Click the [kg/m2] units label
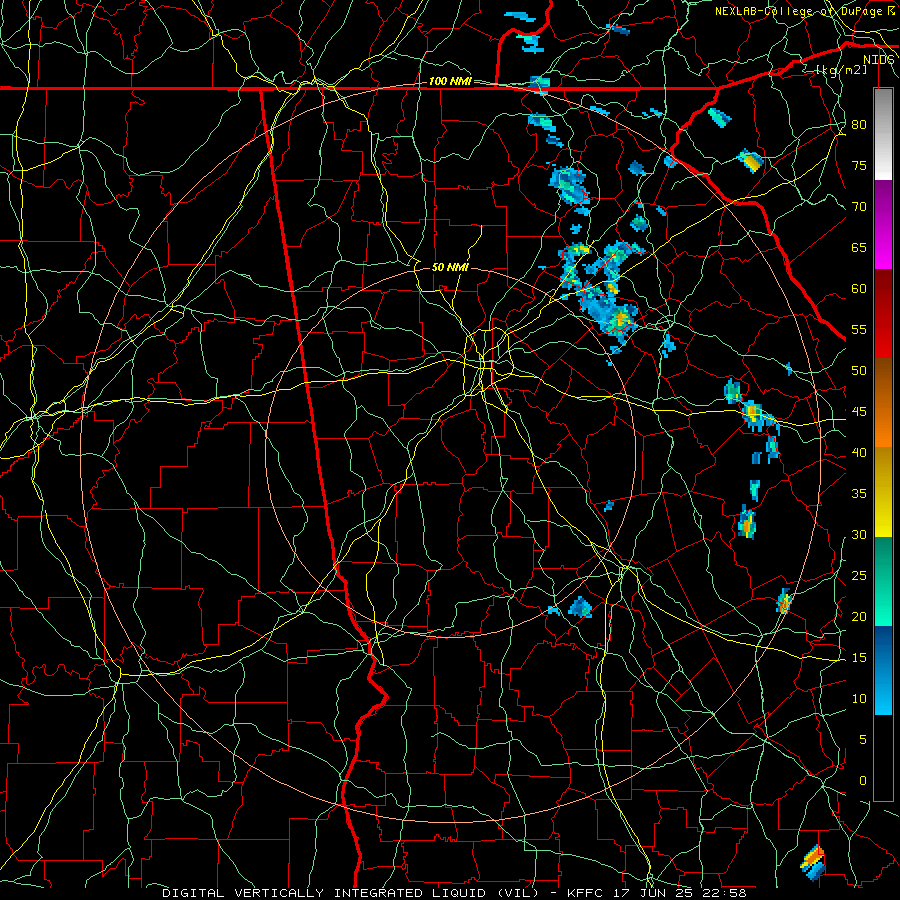Image resolution: width=900 pixels, height=900 pixels. pos(841,69)
